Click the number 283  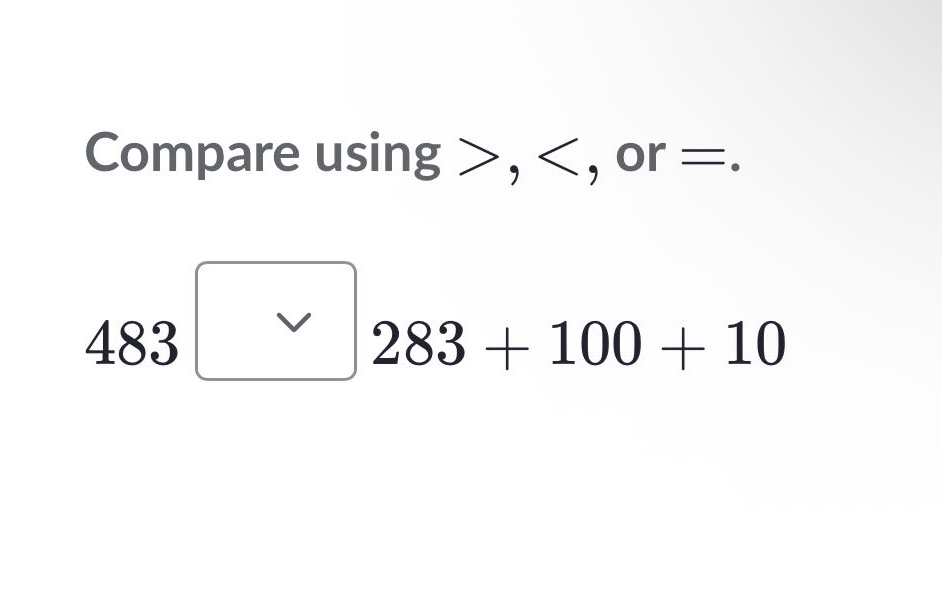(420, 343)
